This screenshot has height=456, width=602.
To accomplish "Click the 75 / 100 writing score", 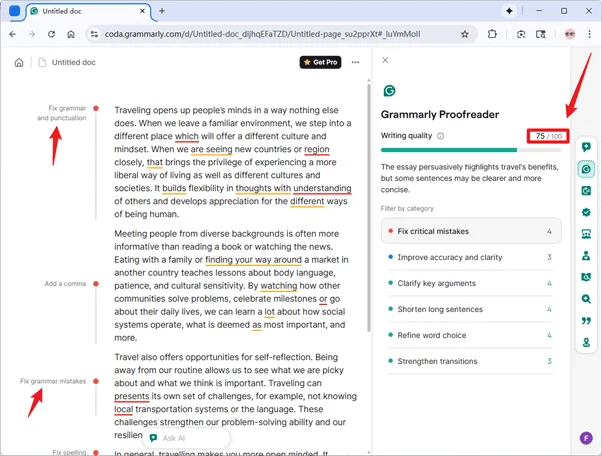I will pyautogui.click(x=548, y=136).
